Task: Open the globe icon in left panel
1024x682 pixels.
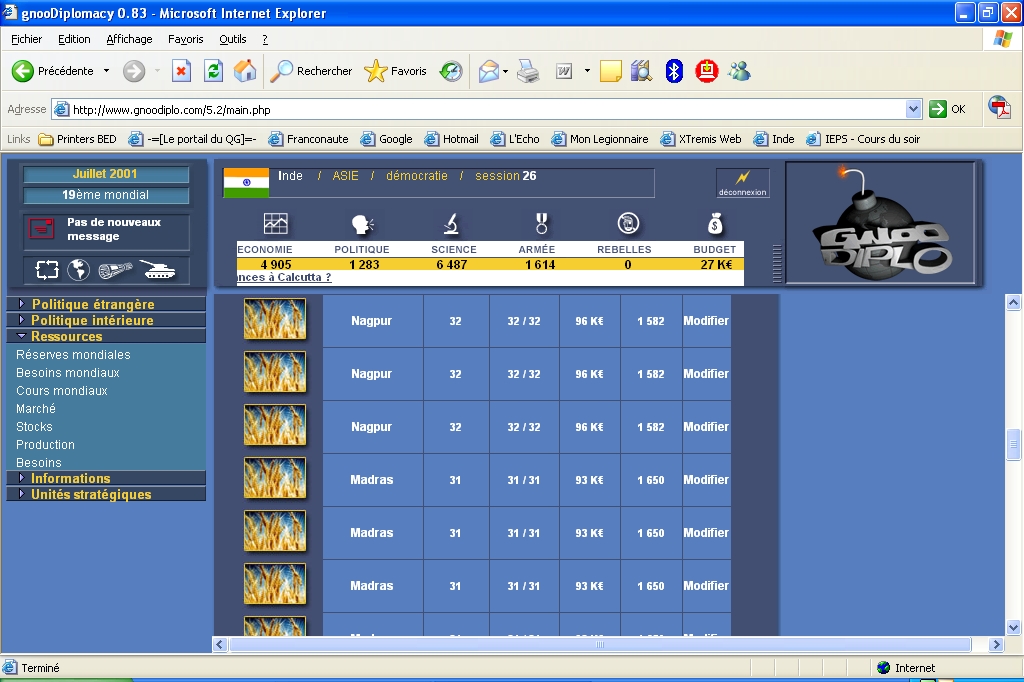Action: pos(78,269)
